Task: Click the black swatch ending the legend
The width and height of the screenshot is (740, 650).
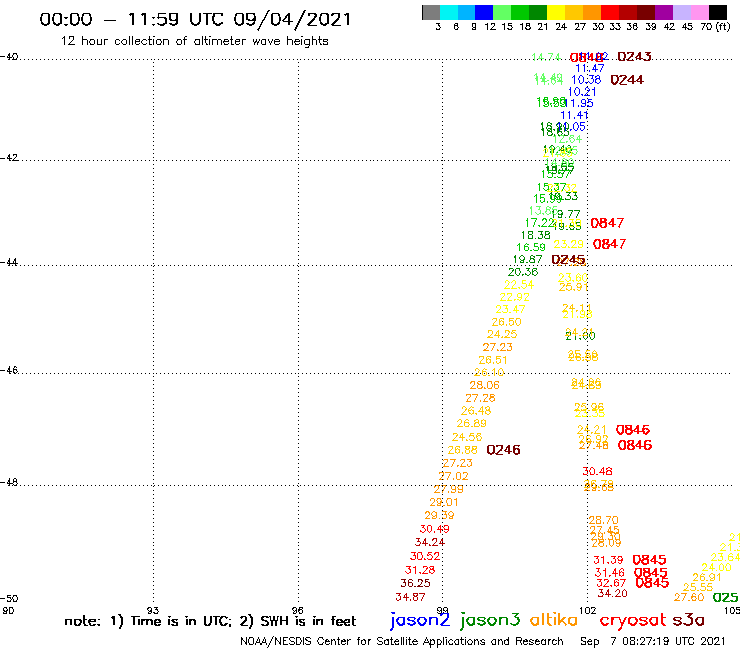Action: [x=718, y=12]
